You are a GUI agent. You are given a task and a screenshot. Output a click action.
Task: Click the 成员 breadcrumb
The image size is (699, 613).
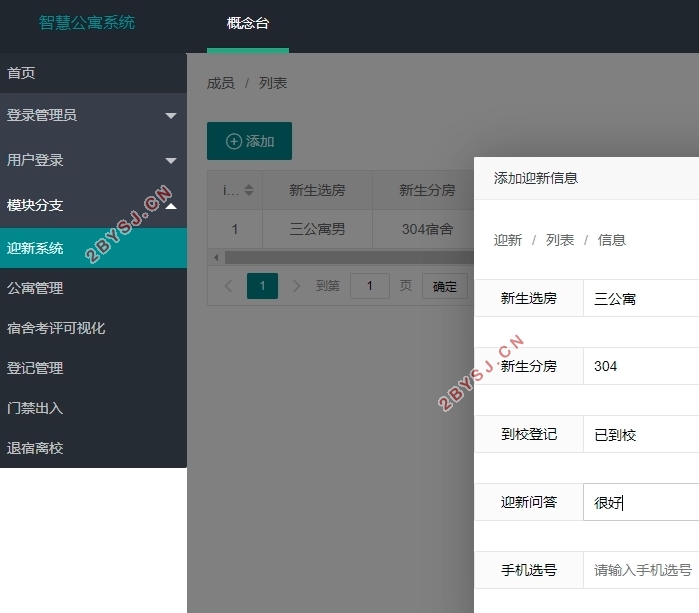tap(221, 83)
